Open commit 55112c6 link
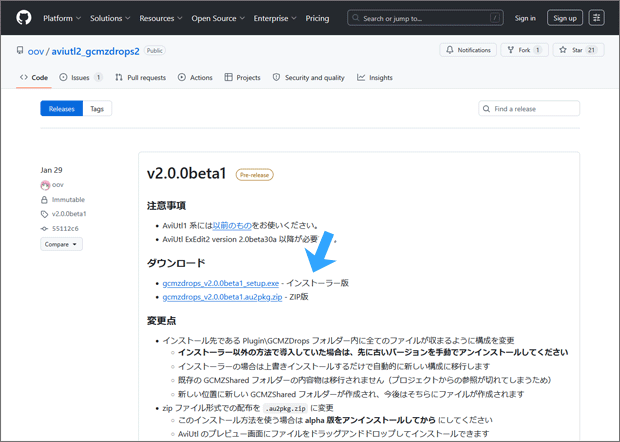Image resolution: width=620 pixels, height=442 pixels. [x=64, y=229]
